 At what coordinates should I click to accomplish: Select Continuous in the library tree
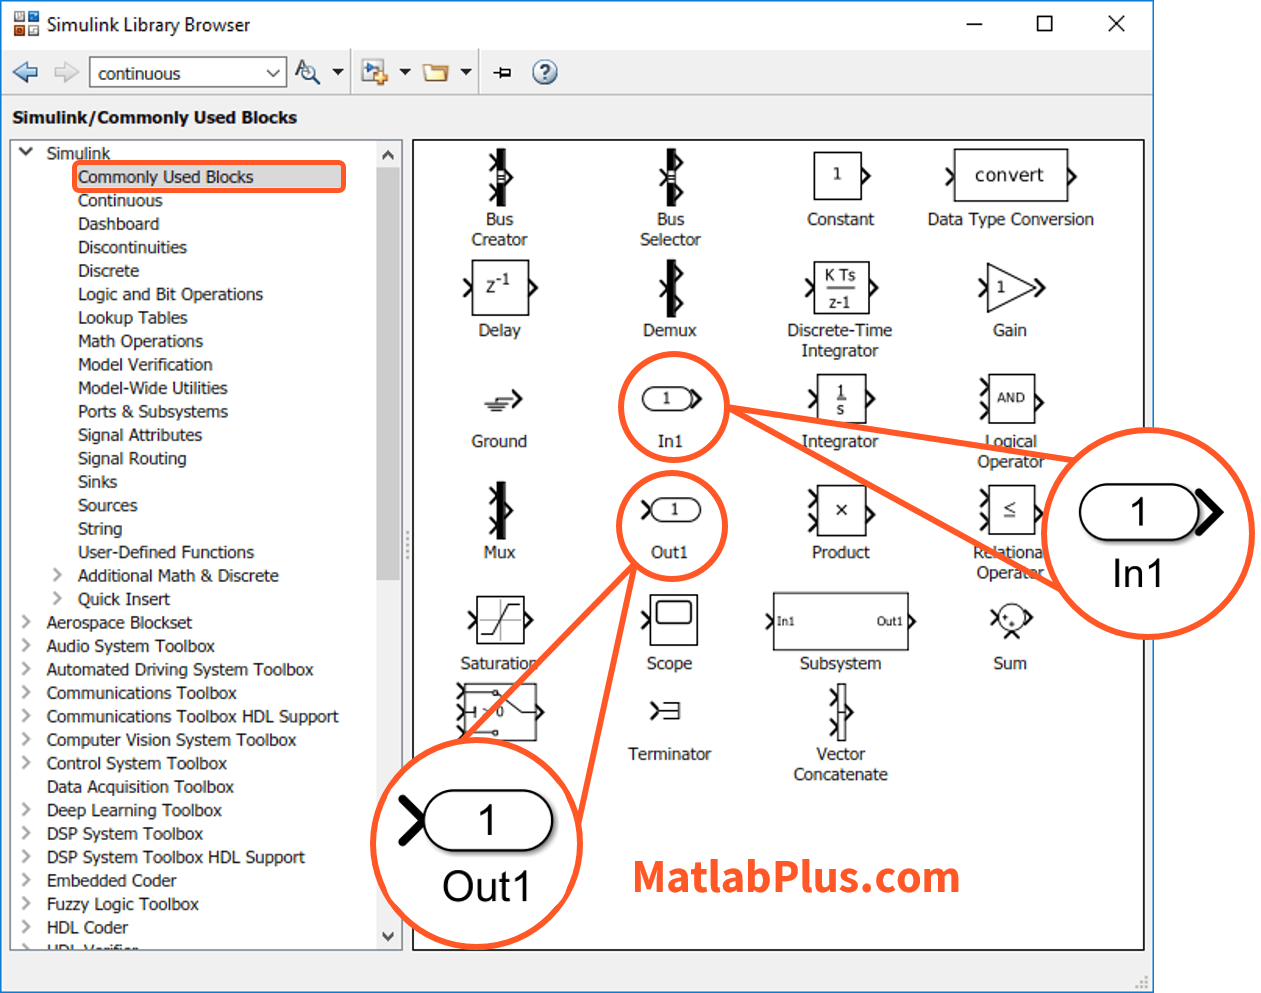[x=120, y=200]
